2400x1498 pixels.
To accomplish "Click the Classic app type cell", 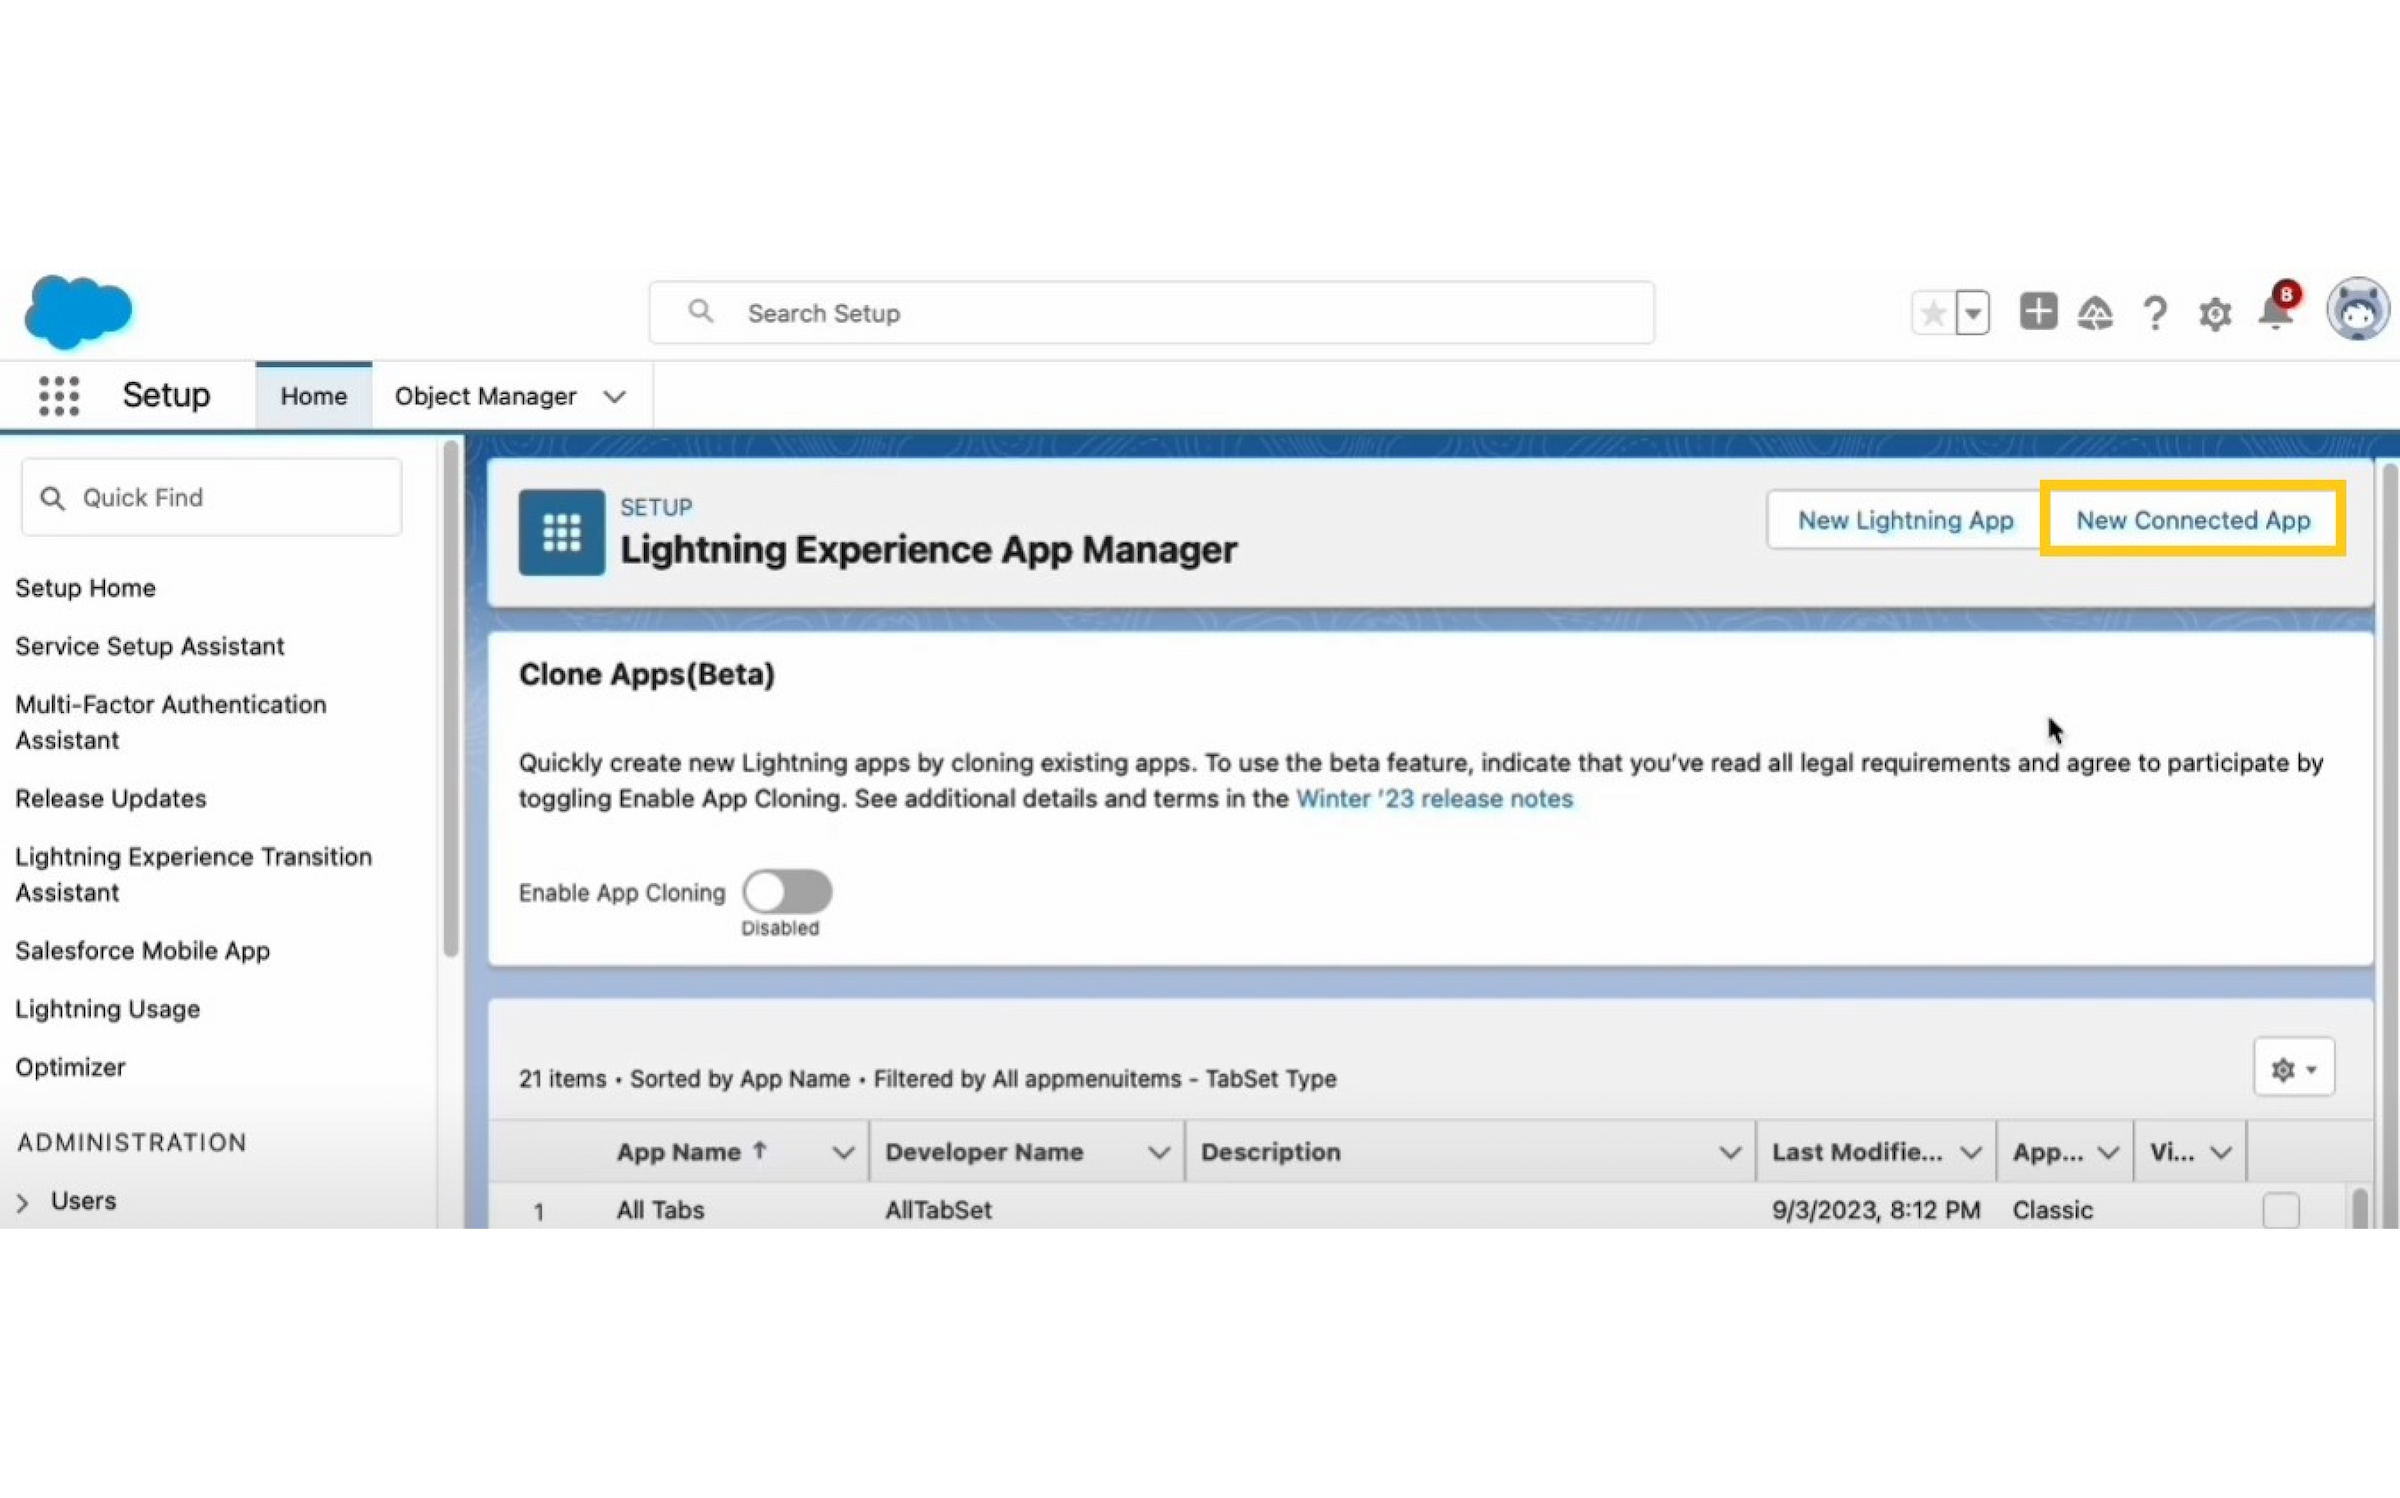I will (x=2053, y=1210).
